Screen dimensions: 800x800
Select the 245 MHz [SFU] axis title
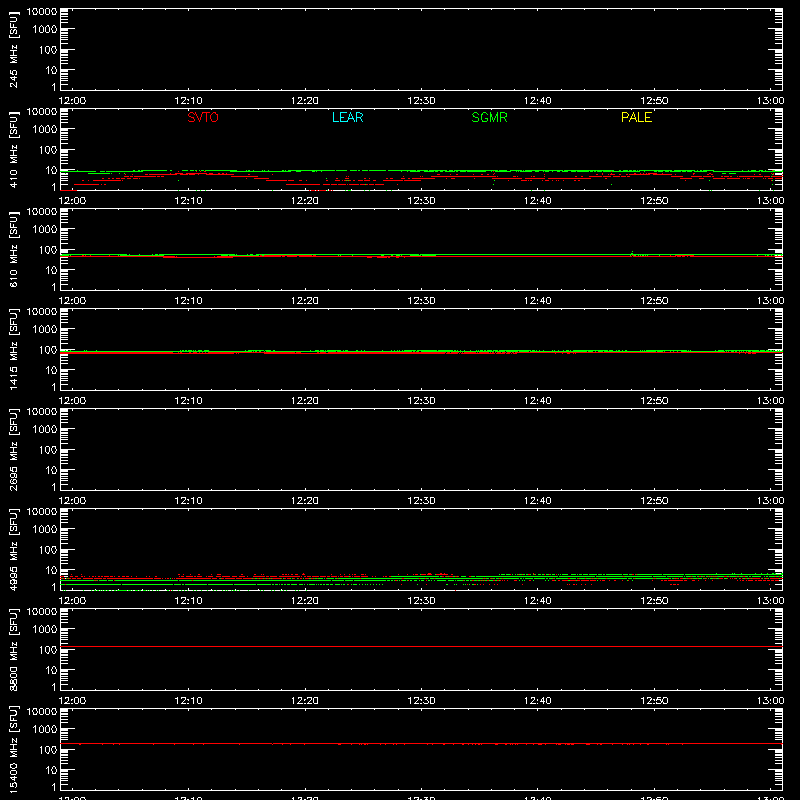coord(14,49)
